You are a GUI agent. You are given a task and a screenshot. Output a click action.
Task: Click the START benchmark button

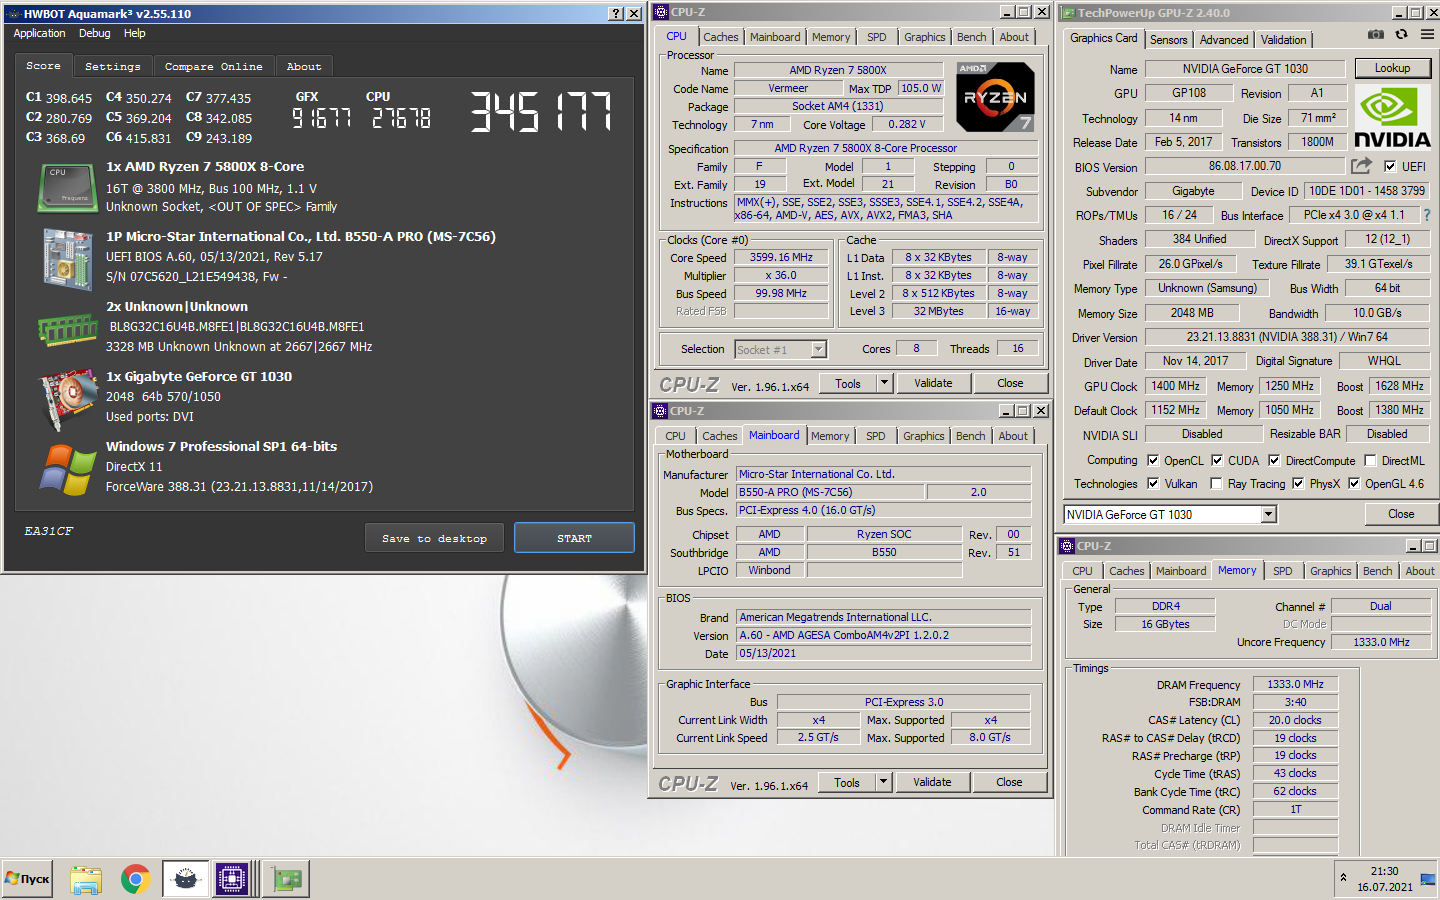coord(574,538)
